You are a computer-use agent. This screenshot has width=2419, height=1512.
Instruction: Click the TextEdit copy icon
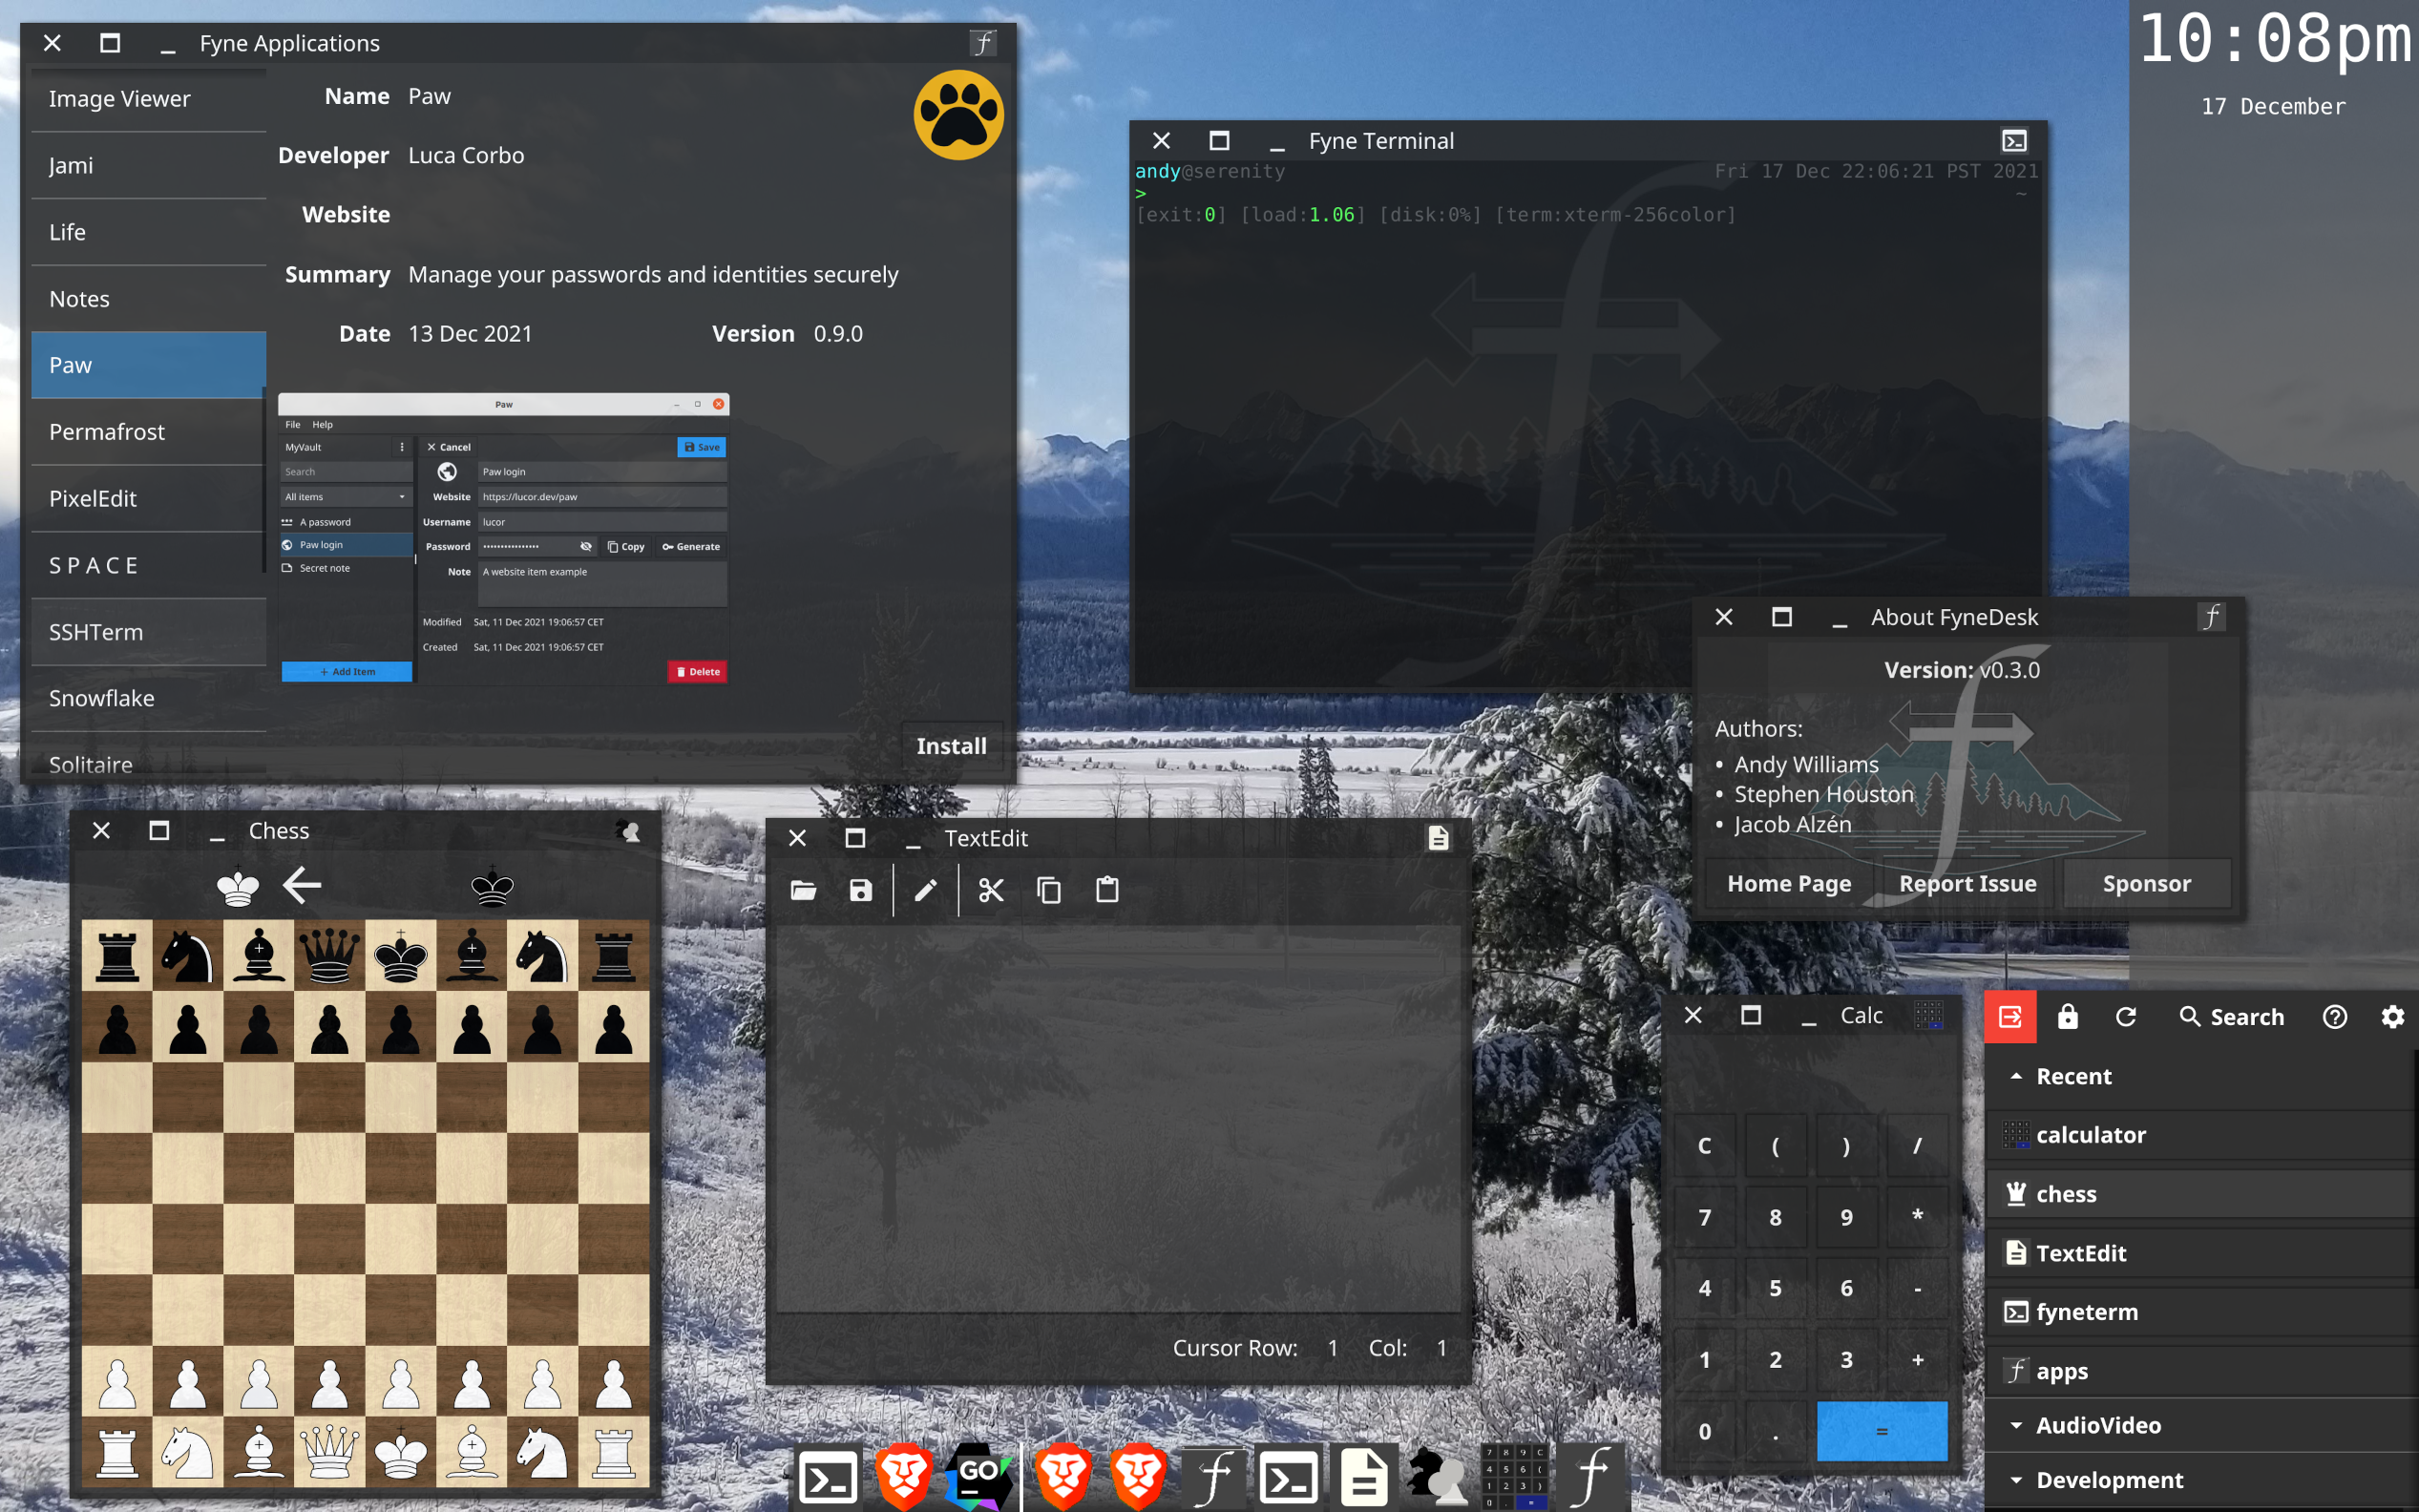tap(1048, 889)
